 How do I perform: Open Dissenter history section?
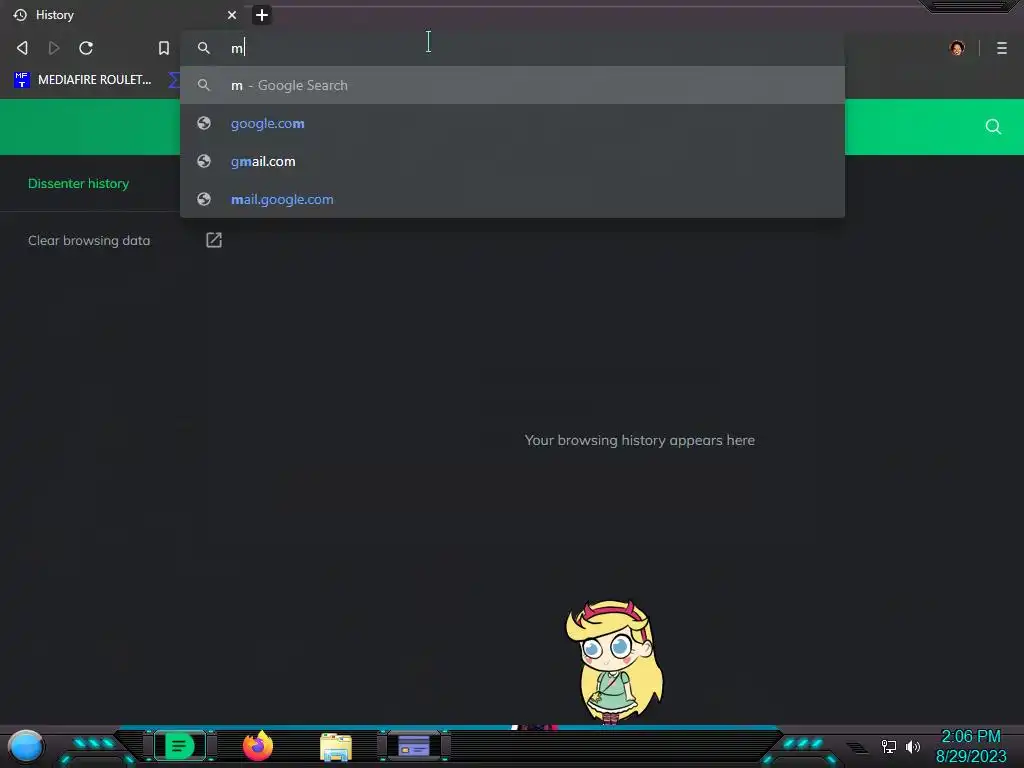tap(78, 184)
